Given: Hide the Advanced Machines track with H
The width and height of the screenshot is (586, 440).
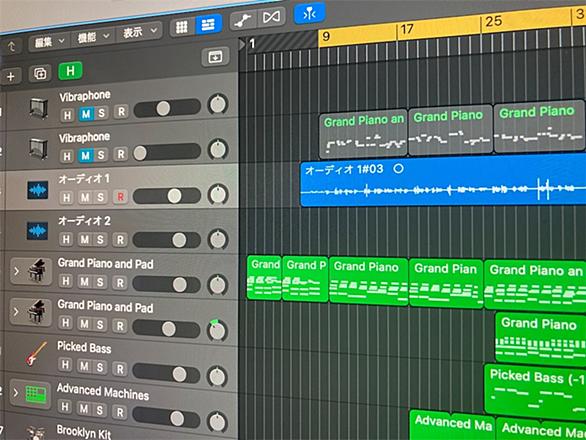Looking at the screenshot, I should tap(65, 406).
